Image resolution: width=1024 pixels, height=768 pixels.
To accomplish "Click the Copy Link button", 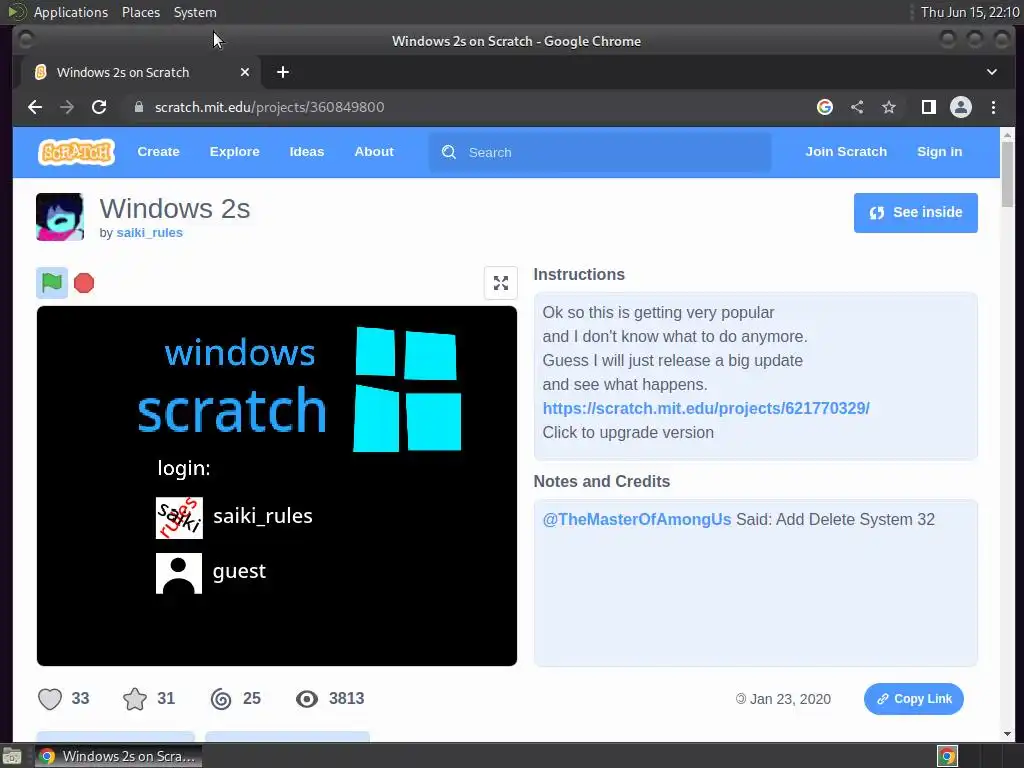I will coord(914,699).
